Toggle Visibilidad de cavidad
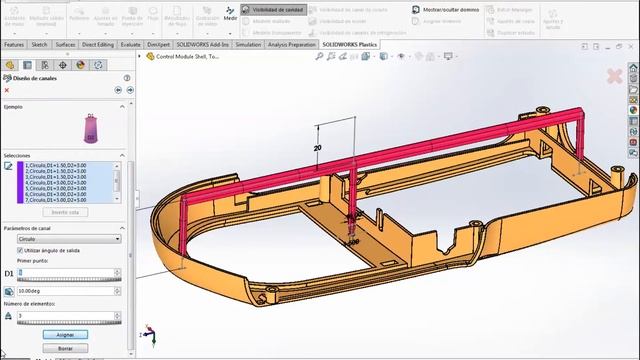This screenshot has width=640, height=360. (x=273, y=9)
